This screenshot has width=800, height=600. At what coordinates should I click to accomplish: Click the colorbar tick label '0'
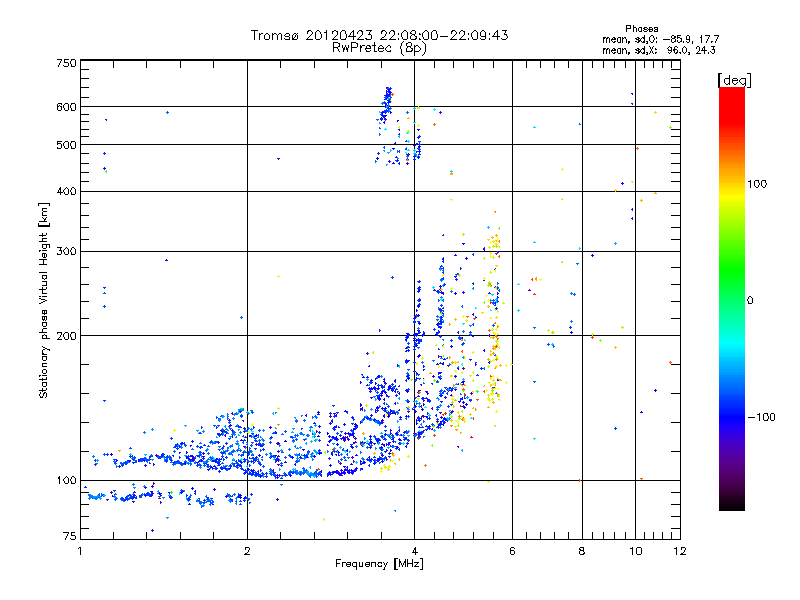coord(750,301)
